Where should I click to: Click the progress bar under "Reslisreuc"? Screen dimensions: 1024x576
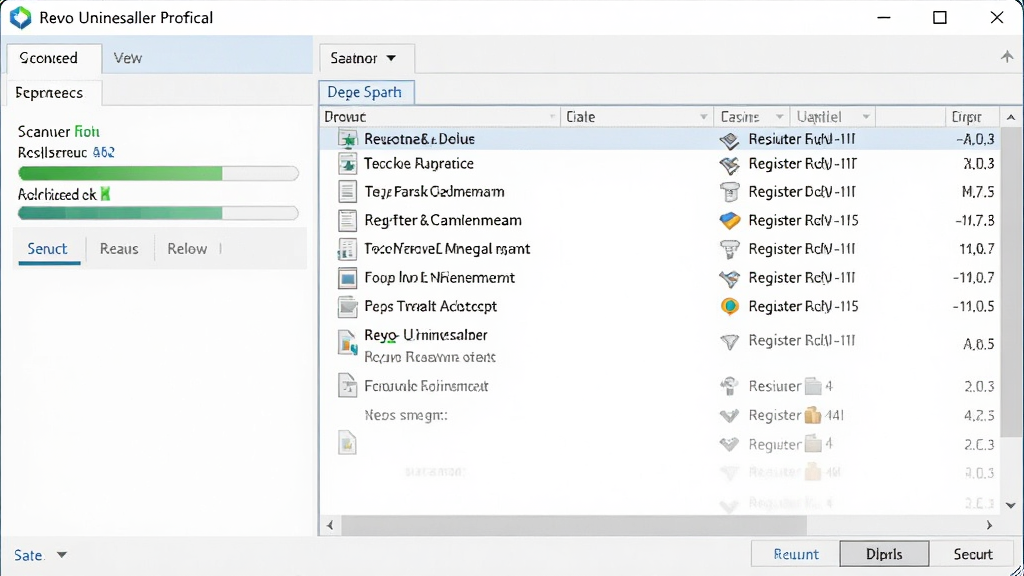pyautogui.click(x=159, y=173)
